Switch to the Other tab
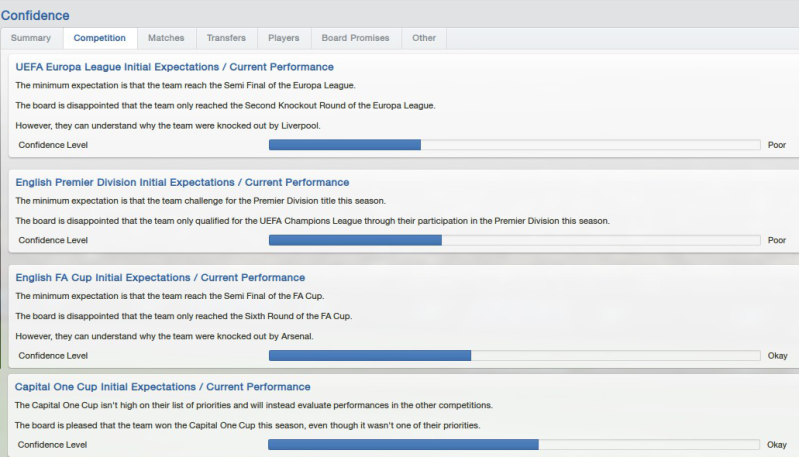This screenshot has width=799, height=457. pyautogui.click(x=424, y=38)
